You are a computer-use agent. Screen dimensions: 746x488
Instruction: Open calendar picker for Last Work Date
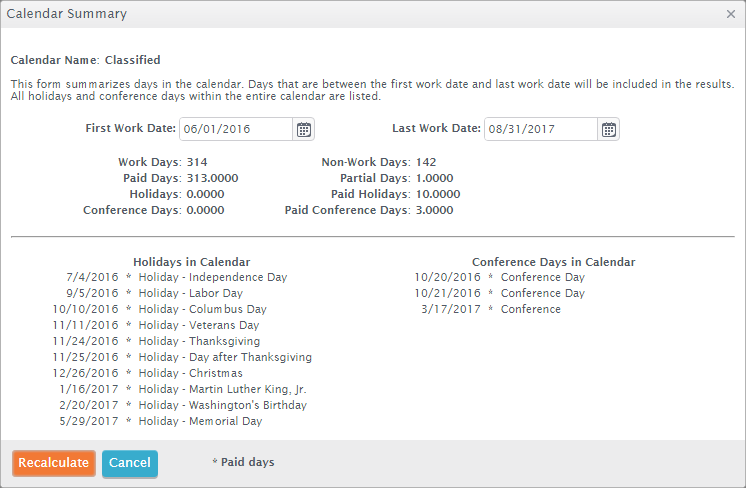pos(609,129)
